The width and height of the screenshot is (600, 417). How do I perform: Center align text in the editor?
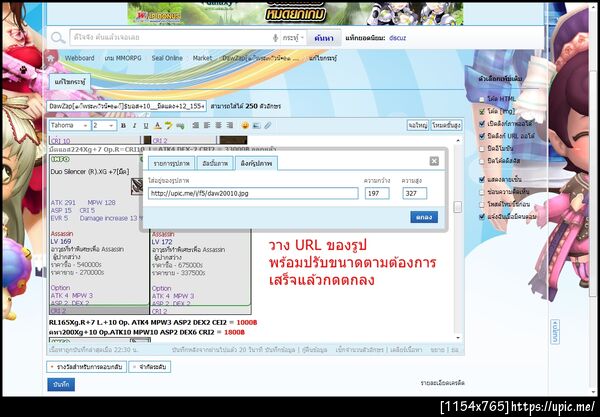(218, 125)
